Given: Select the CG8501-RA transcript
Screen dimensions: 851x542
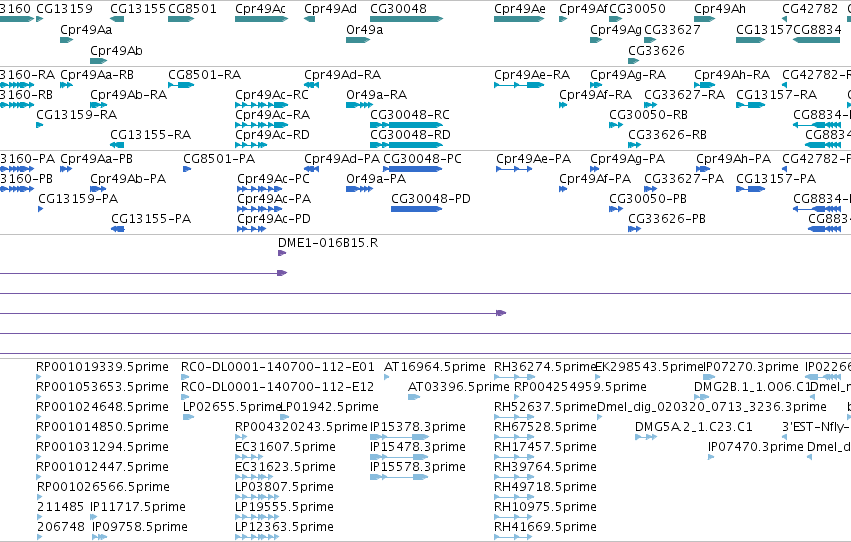Looking at the screenshot, I should point(181,85).
